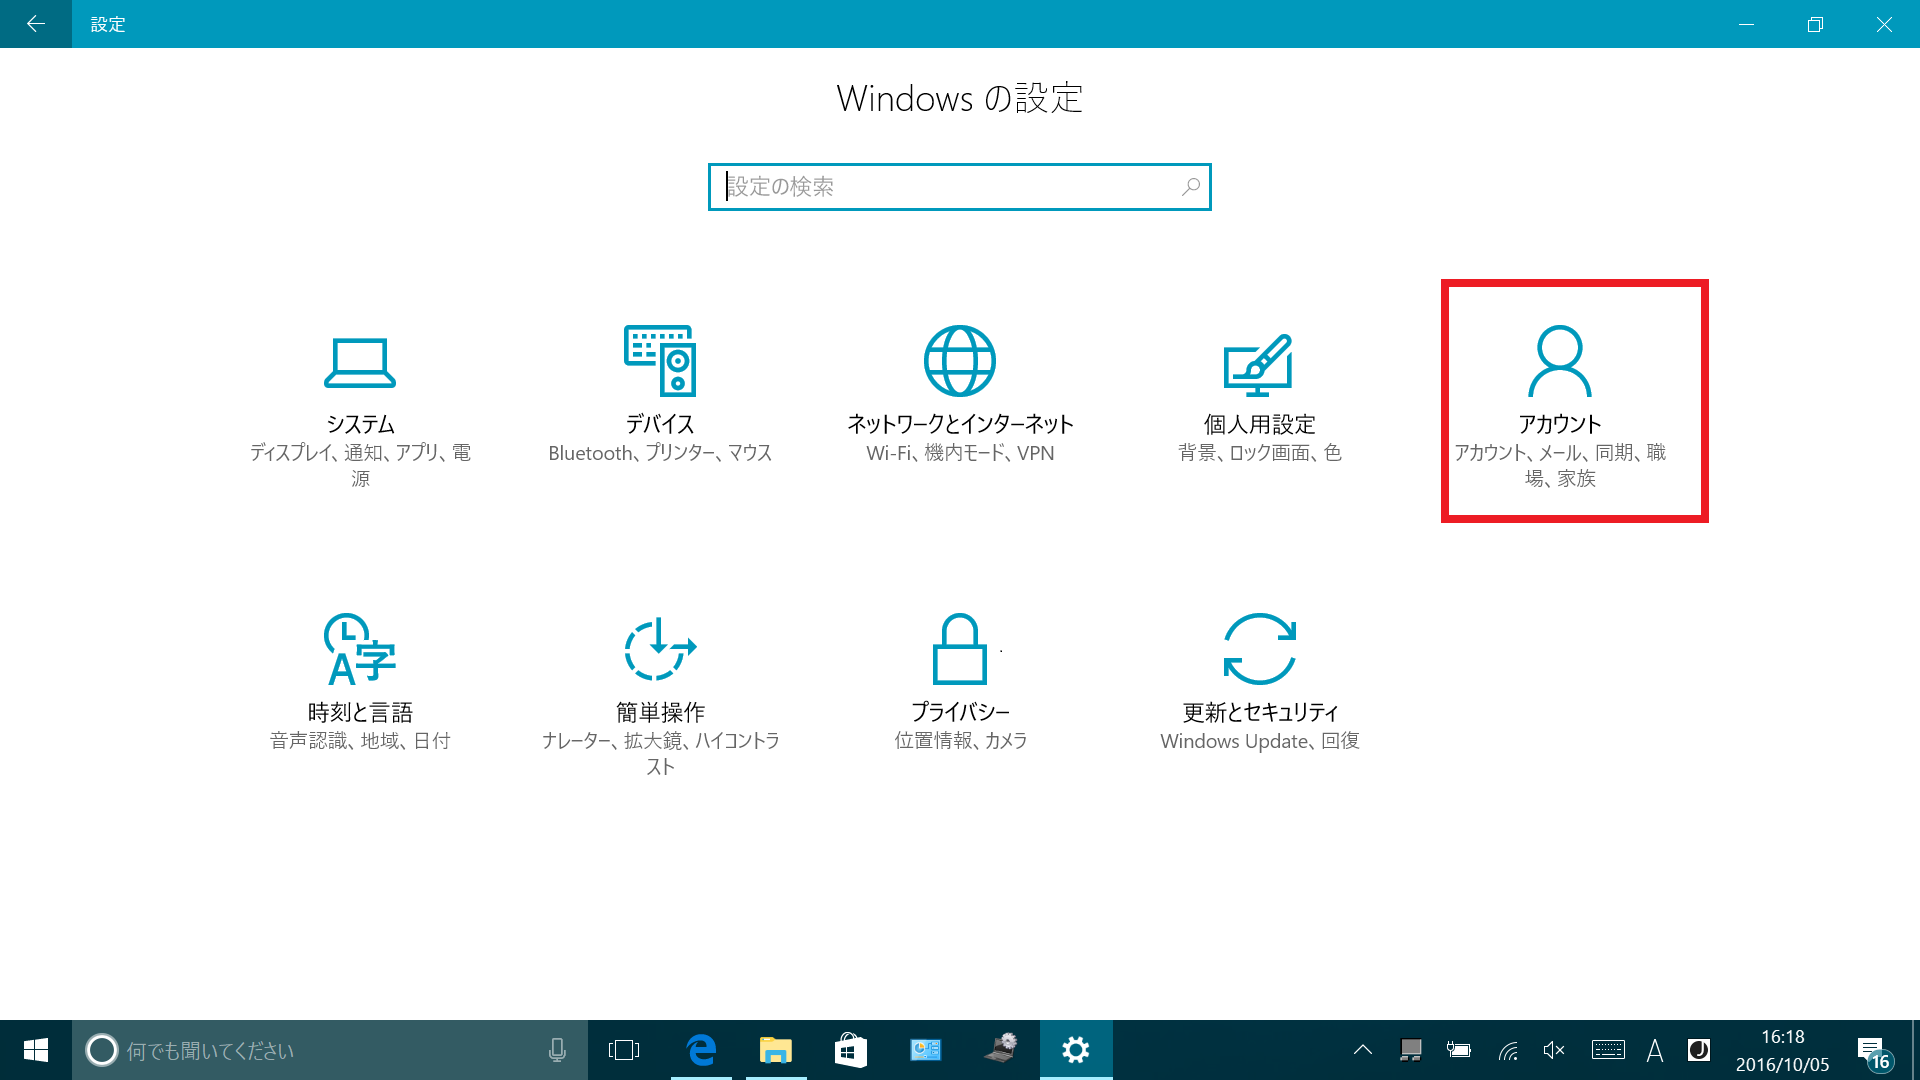Screen dimensions: 1920x1080
Task: Click the magnifier icon in search box
Action: [1190, 187]
